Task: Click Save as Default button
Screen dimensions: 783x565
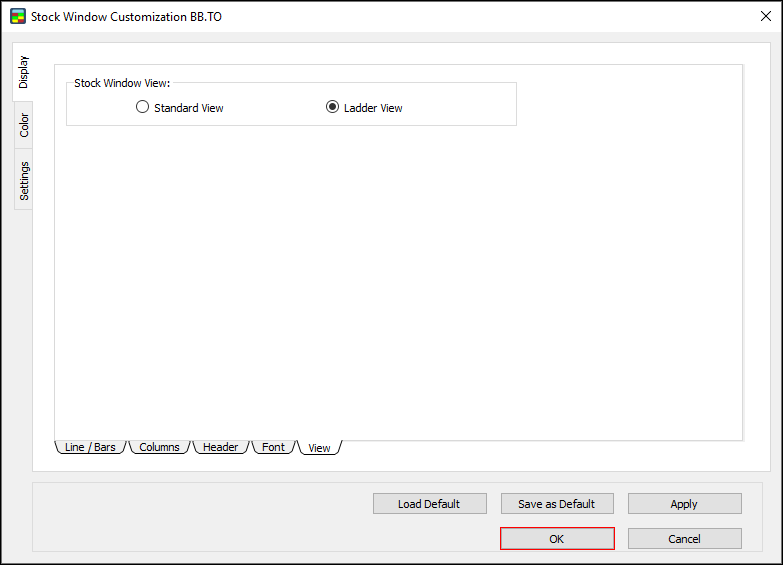Action: point(556,504)
